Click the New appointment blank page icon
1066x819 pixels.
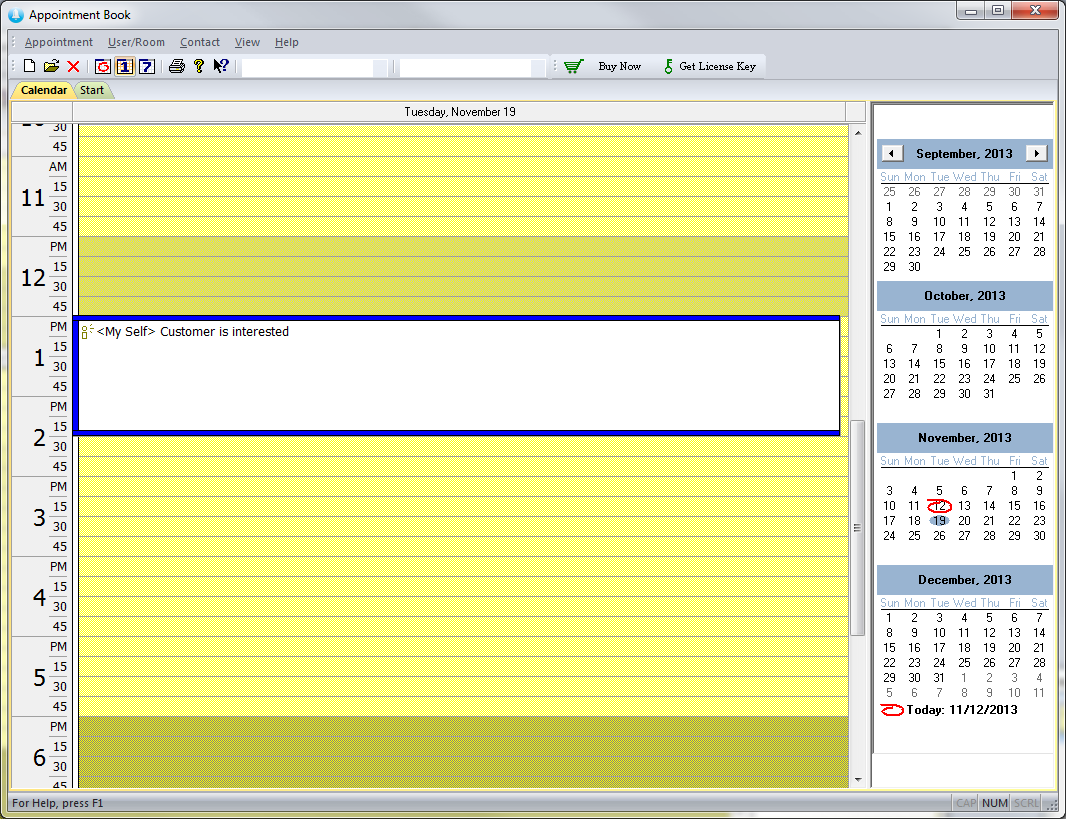[29, 67]
